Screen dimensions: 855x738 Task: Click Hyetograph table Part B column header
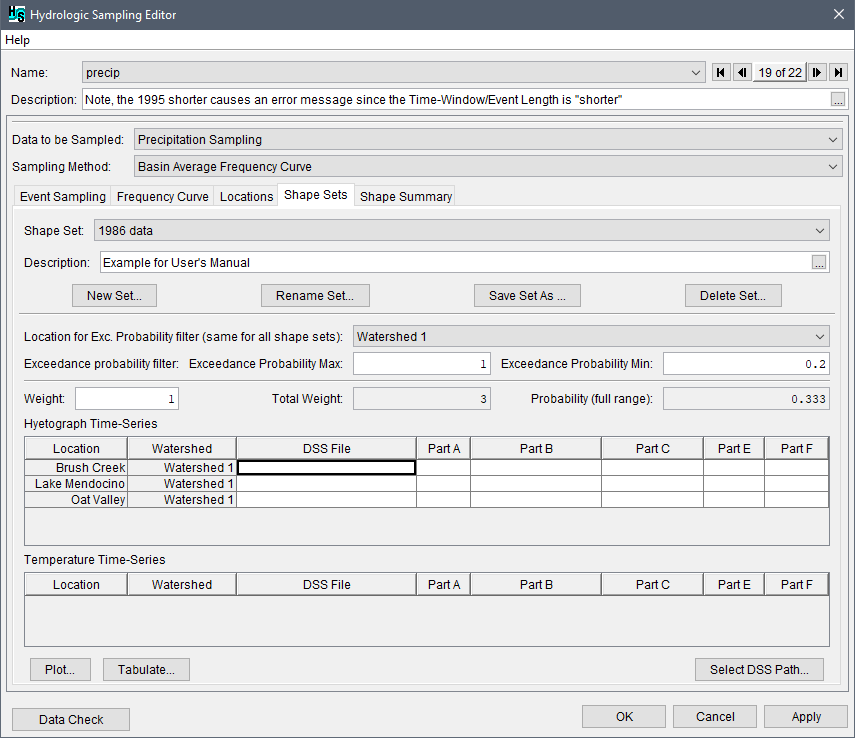click(536, 448)
